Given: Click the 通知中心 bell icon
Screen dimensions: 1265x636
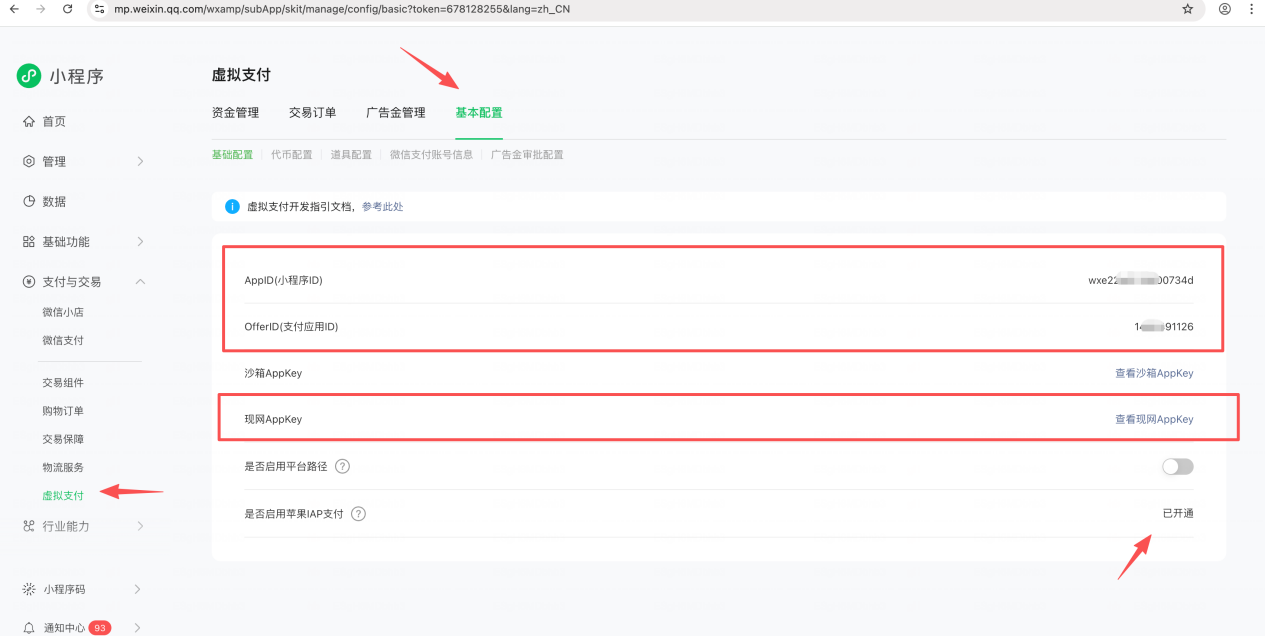Looking at the screenshot, I should (29, 628).
